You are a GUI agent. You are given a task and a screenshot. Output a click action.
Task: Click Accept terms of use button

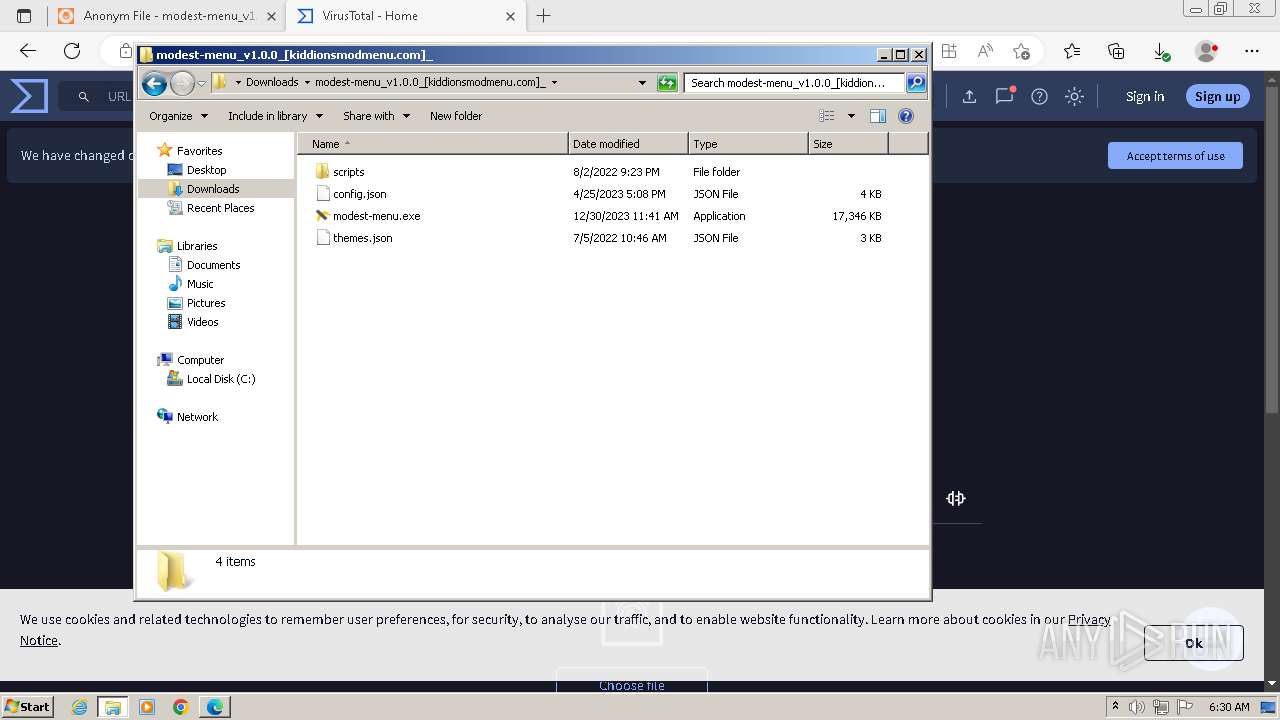tap(1175, 156)
